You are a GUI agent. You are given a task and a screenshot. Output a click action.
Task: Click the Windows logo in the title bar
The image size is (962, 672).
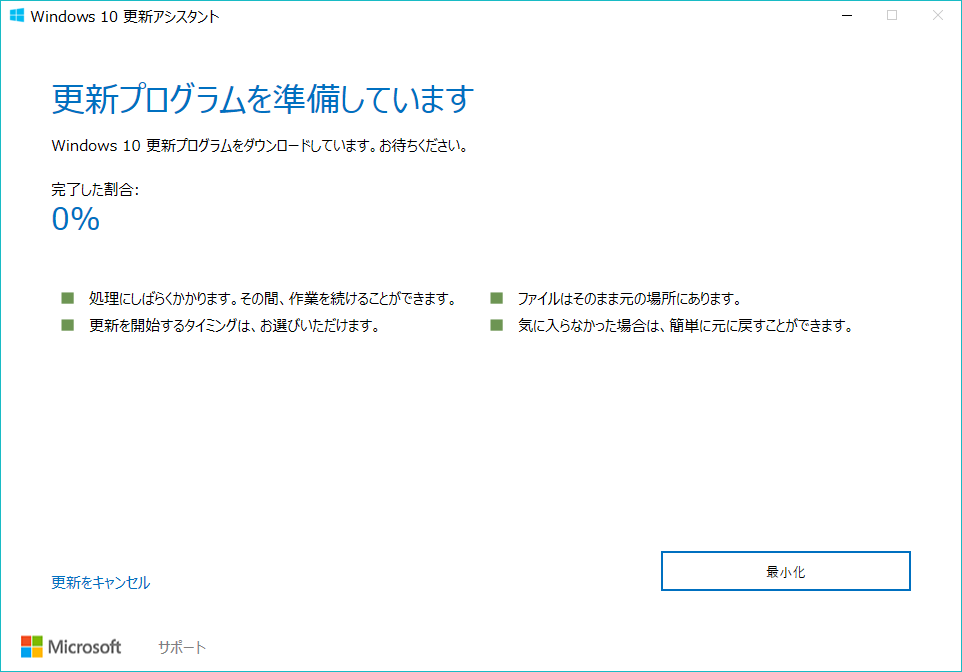pos(17,15)
